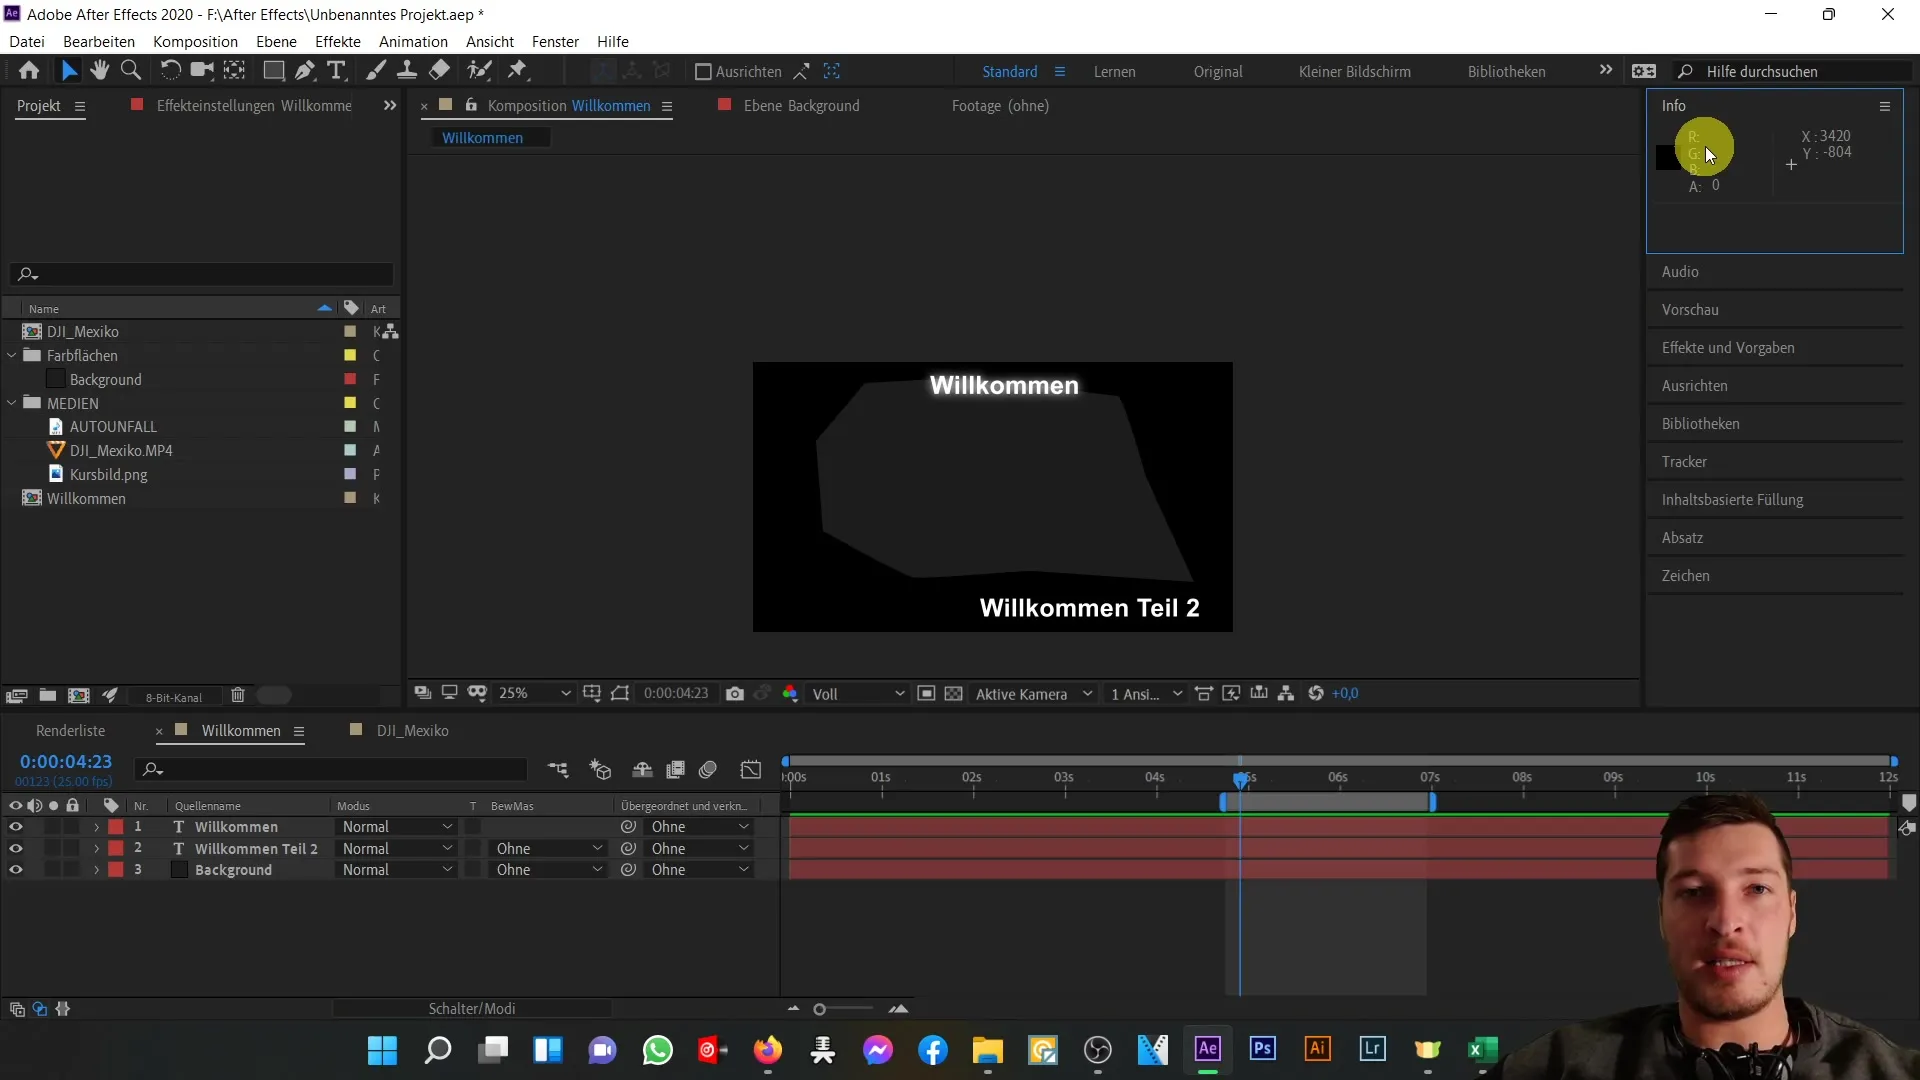The image size is (1920, 1080).
Task: Toggle visibility of Background layer
Action: coord(15,870)
